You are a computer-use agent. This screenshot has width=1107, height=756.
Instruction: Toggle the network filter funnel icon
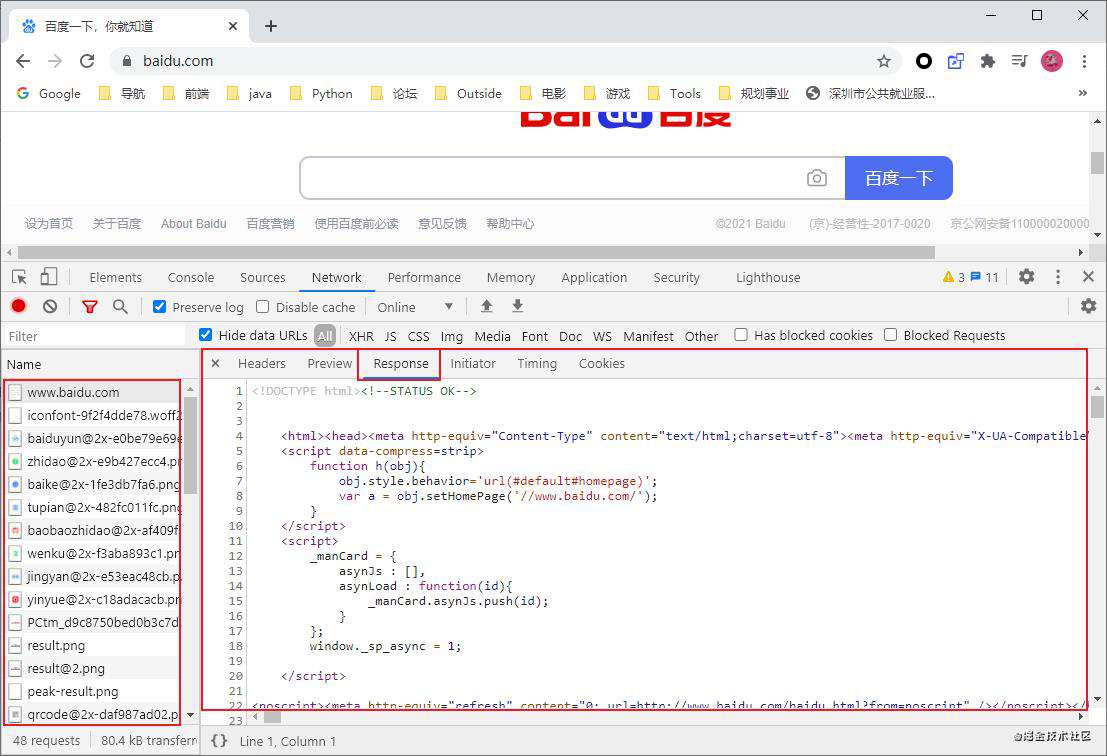[90, 306]
